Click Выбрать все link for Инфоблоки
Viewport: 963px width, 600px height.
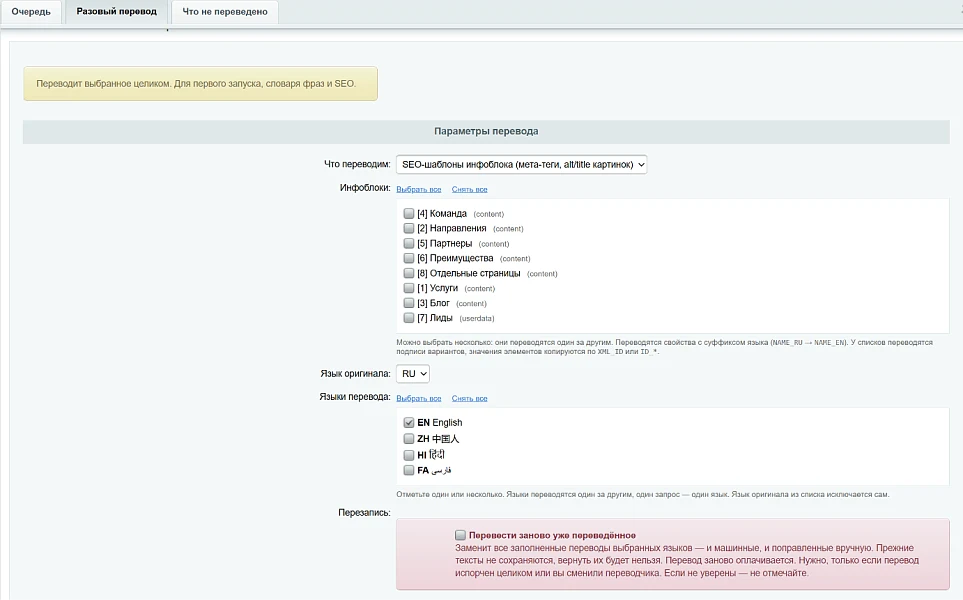(419, 189)
